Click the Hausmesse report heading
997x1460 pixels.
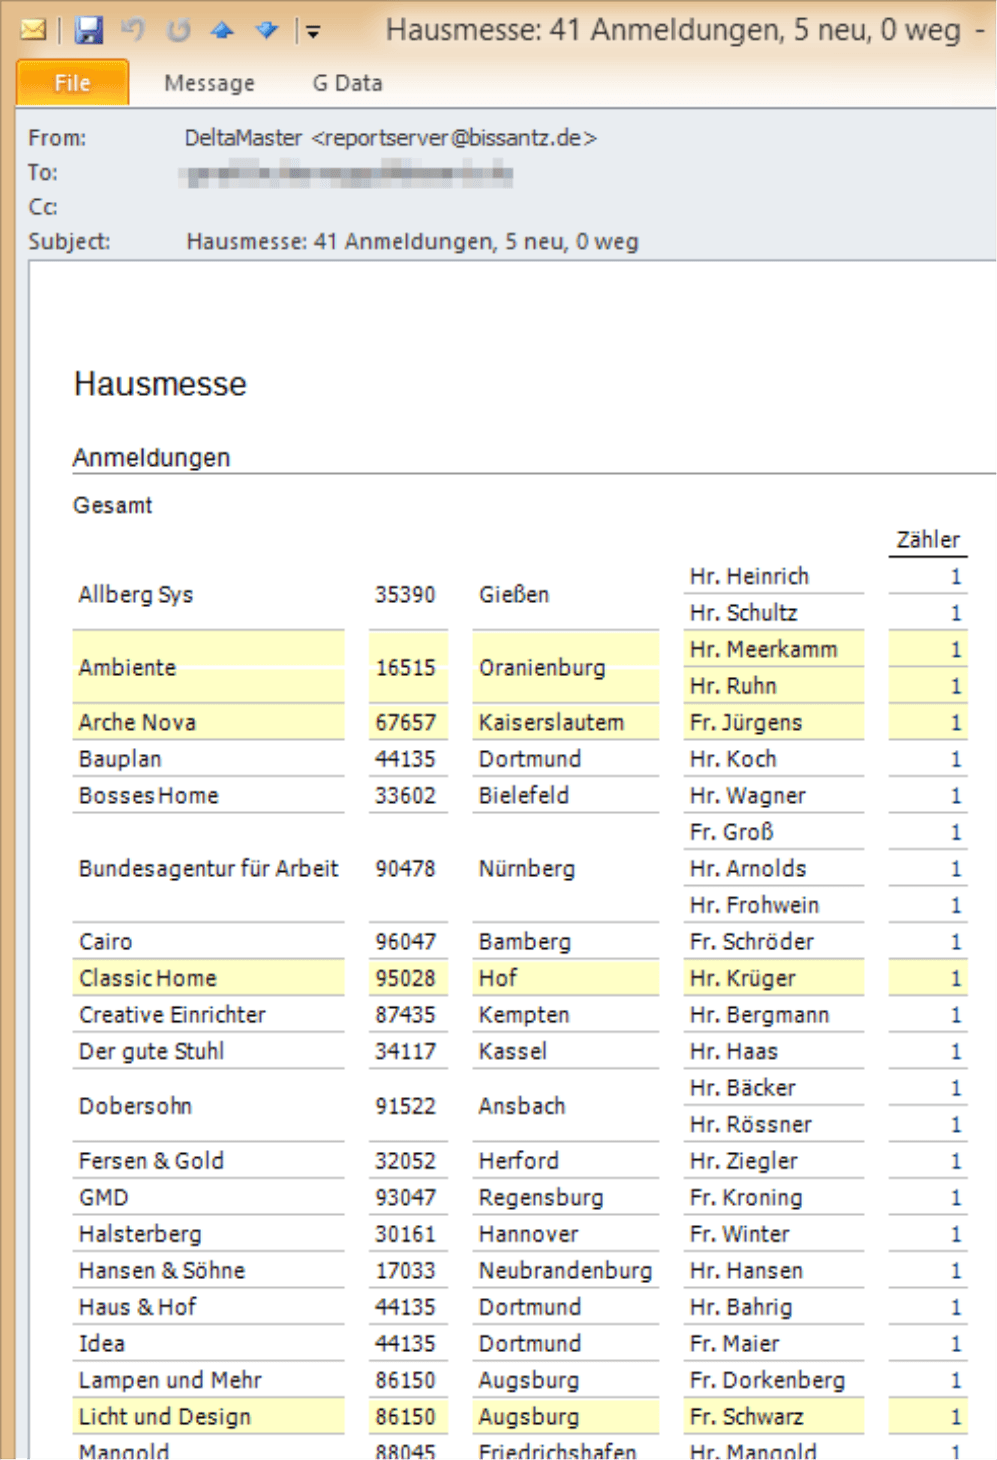160,383
